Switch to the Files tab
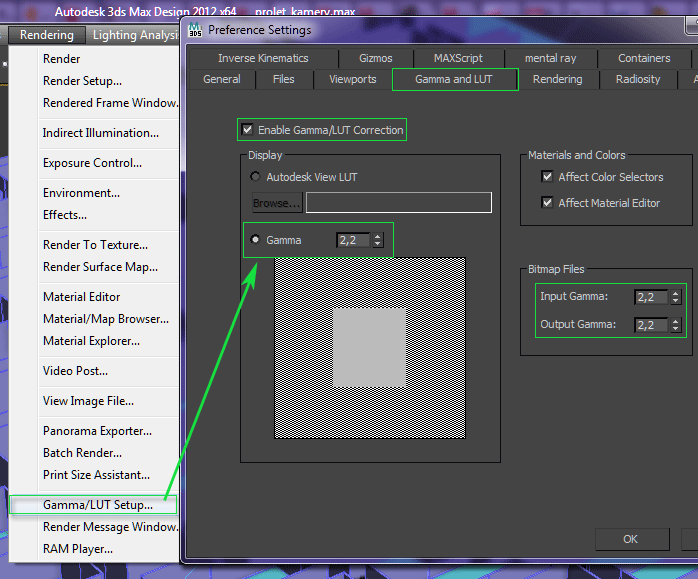This screenshot has height=579, width=698. click(x=284, y=79)
